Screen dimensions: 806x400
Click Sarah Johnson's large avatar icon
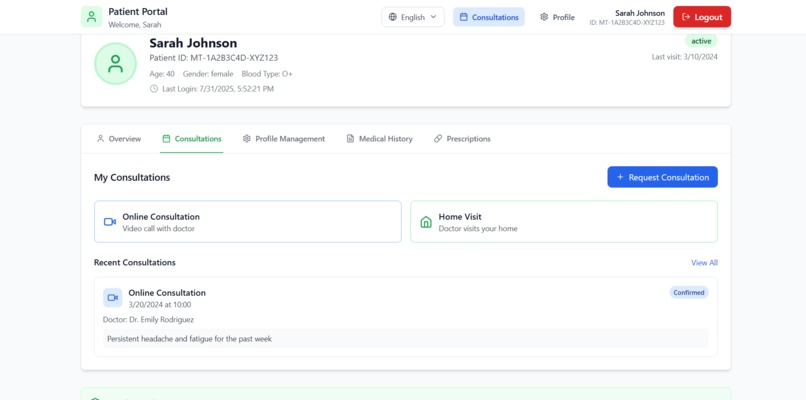click(x=115, y=64)
